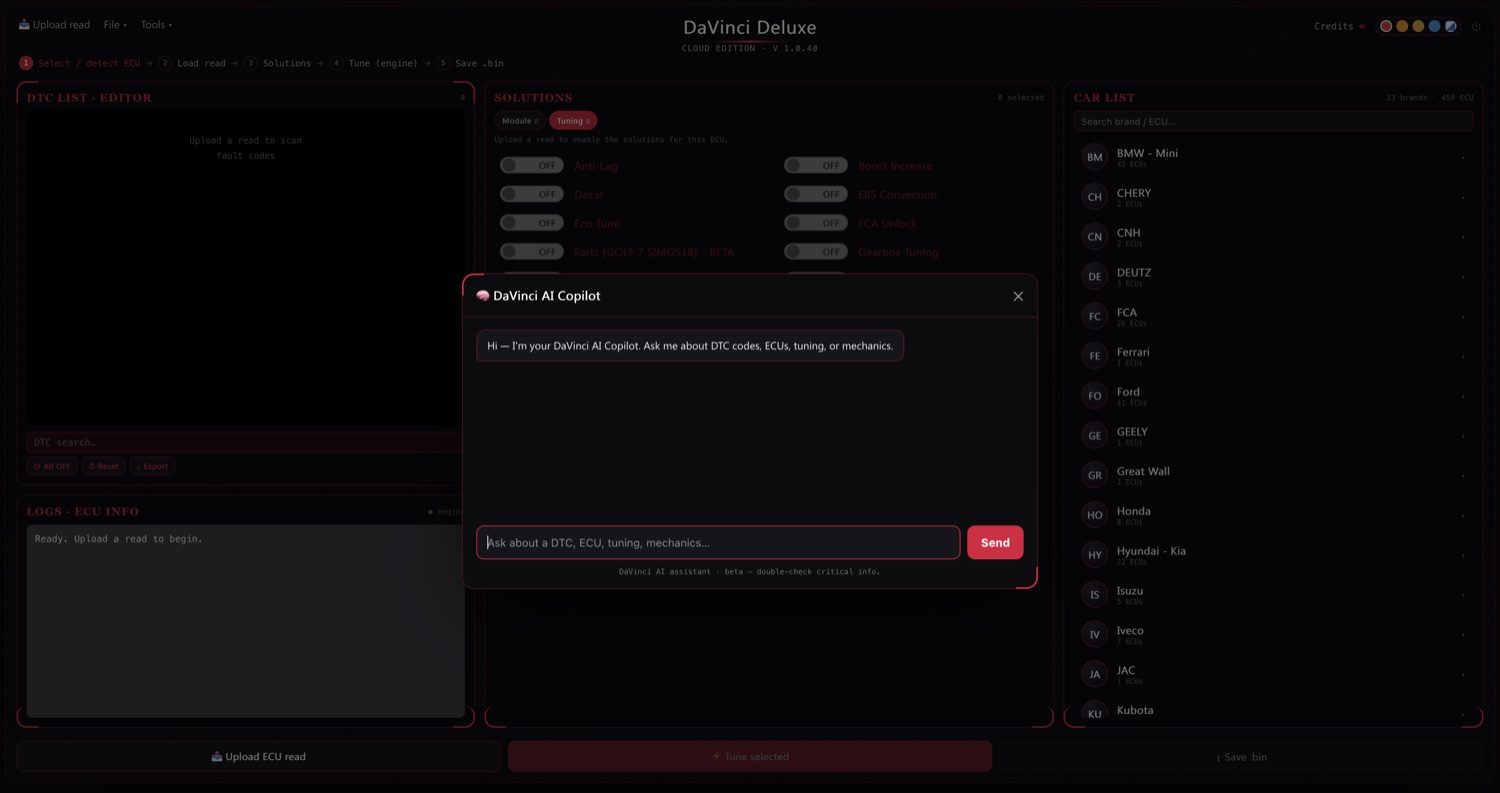Viewport: 1500px width, 793px height.
Task: Enable the E85 Conversion switch
Action: 815,195
